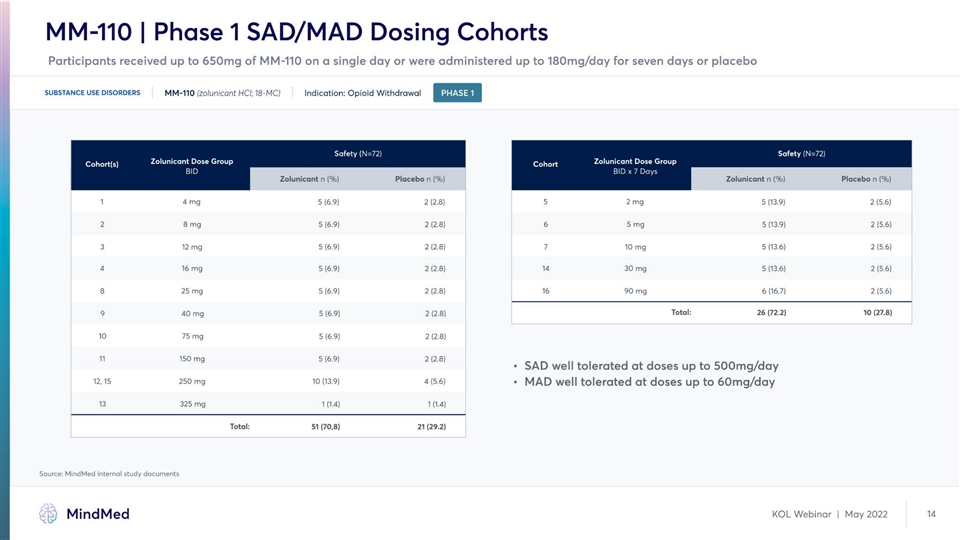
Task: Select the 90 mg dose cell
Action: click(x=635, y=291)
